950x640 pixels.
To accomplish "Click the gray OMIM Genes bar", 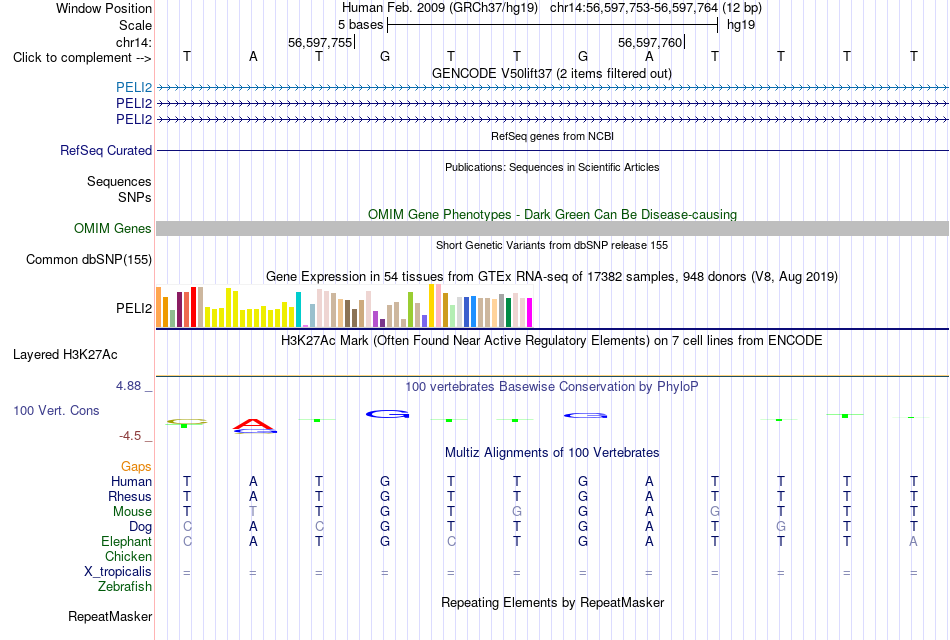I will coord(552,228).
